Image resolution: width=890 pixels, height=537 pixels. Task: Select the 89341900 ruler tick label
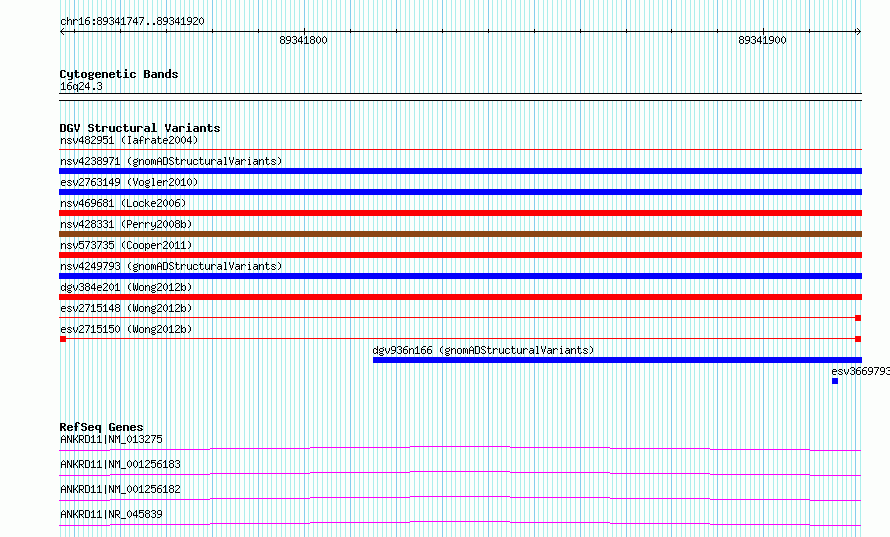[762, 40]
